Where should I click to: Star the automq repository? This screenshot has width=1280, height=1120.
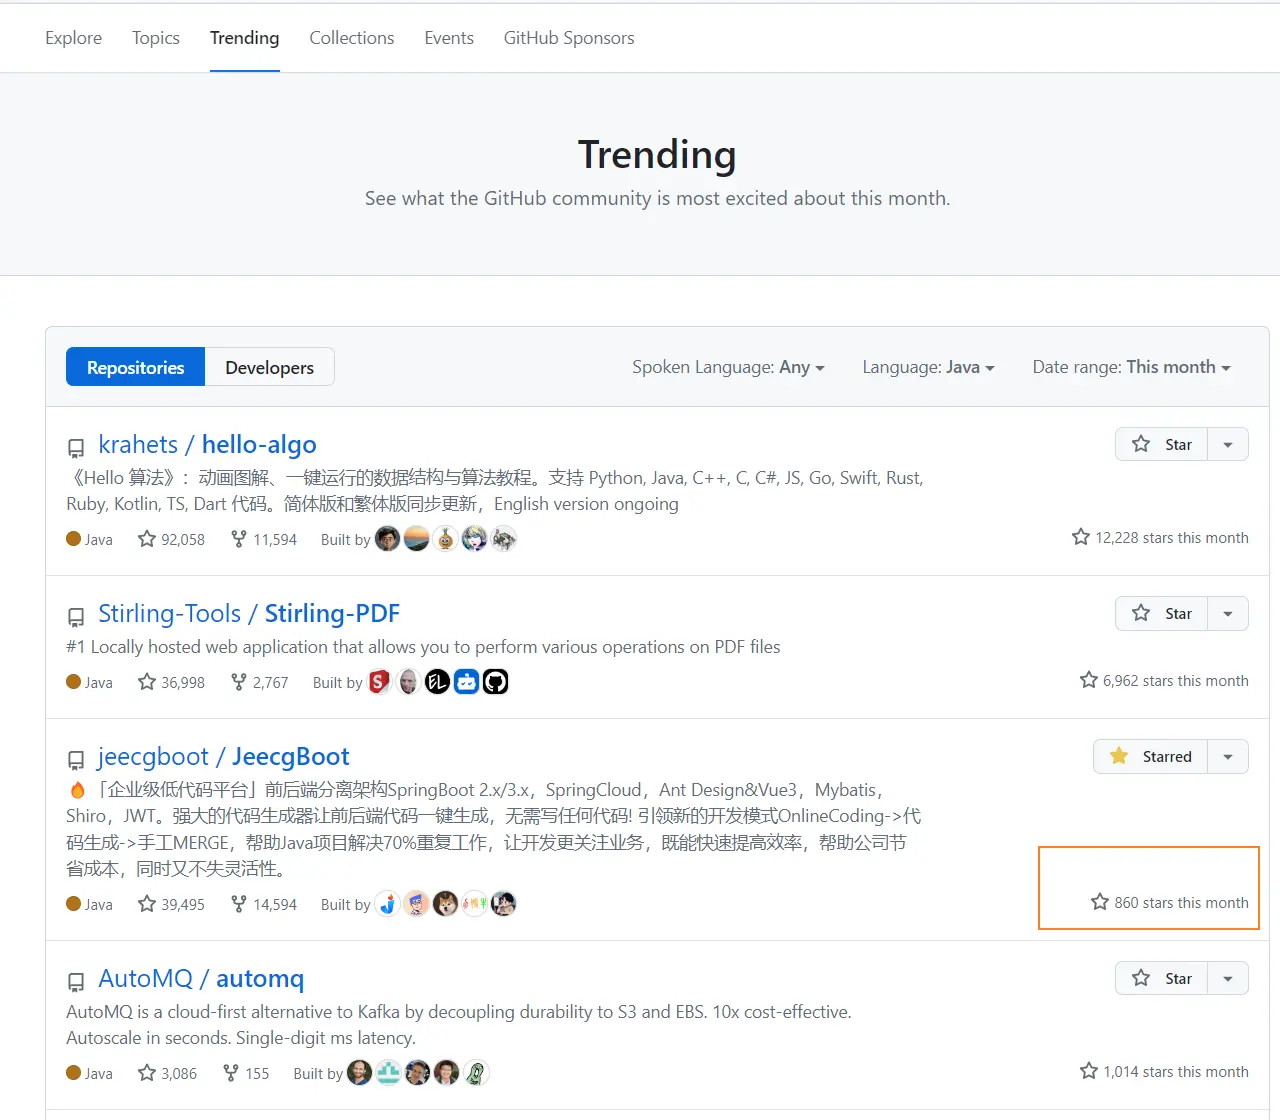pyautogui.click(x=1162, y=978)
